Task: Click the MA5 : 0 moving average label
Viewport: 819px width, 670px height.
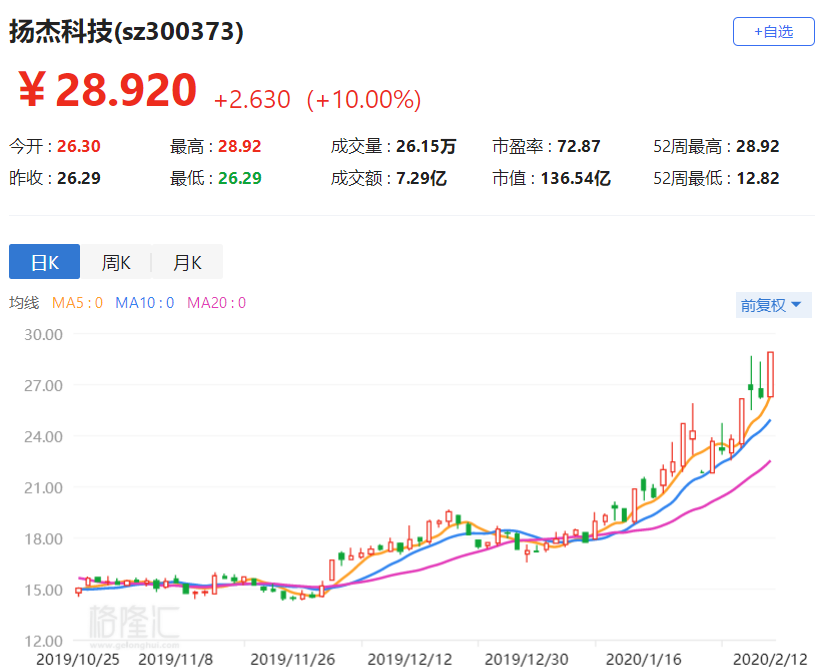Action: (77, 303)
